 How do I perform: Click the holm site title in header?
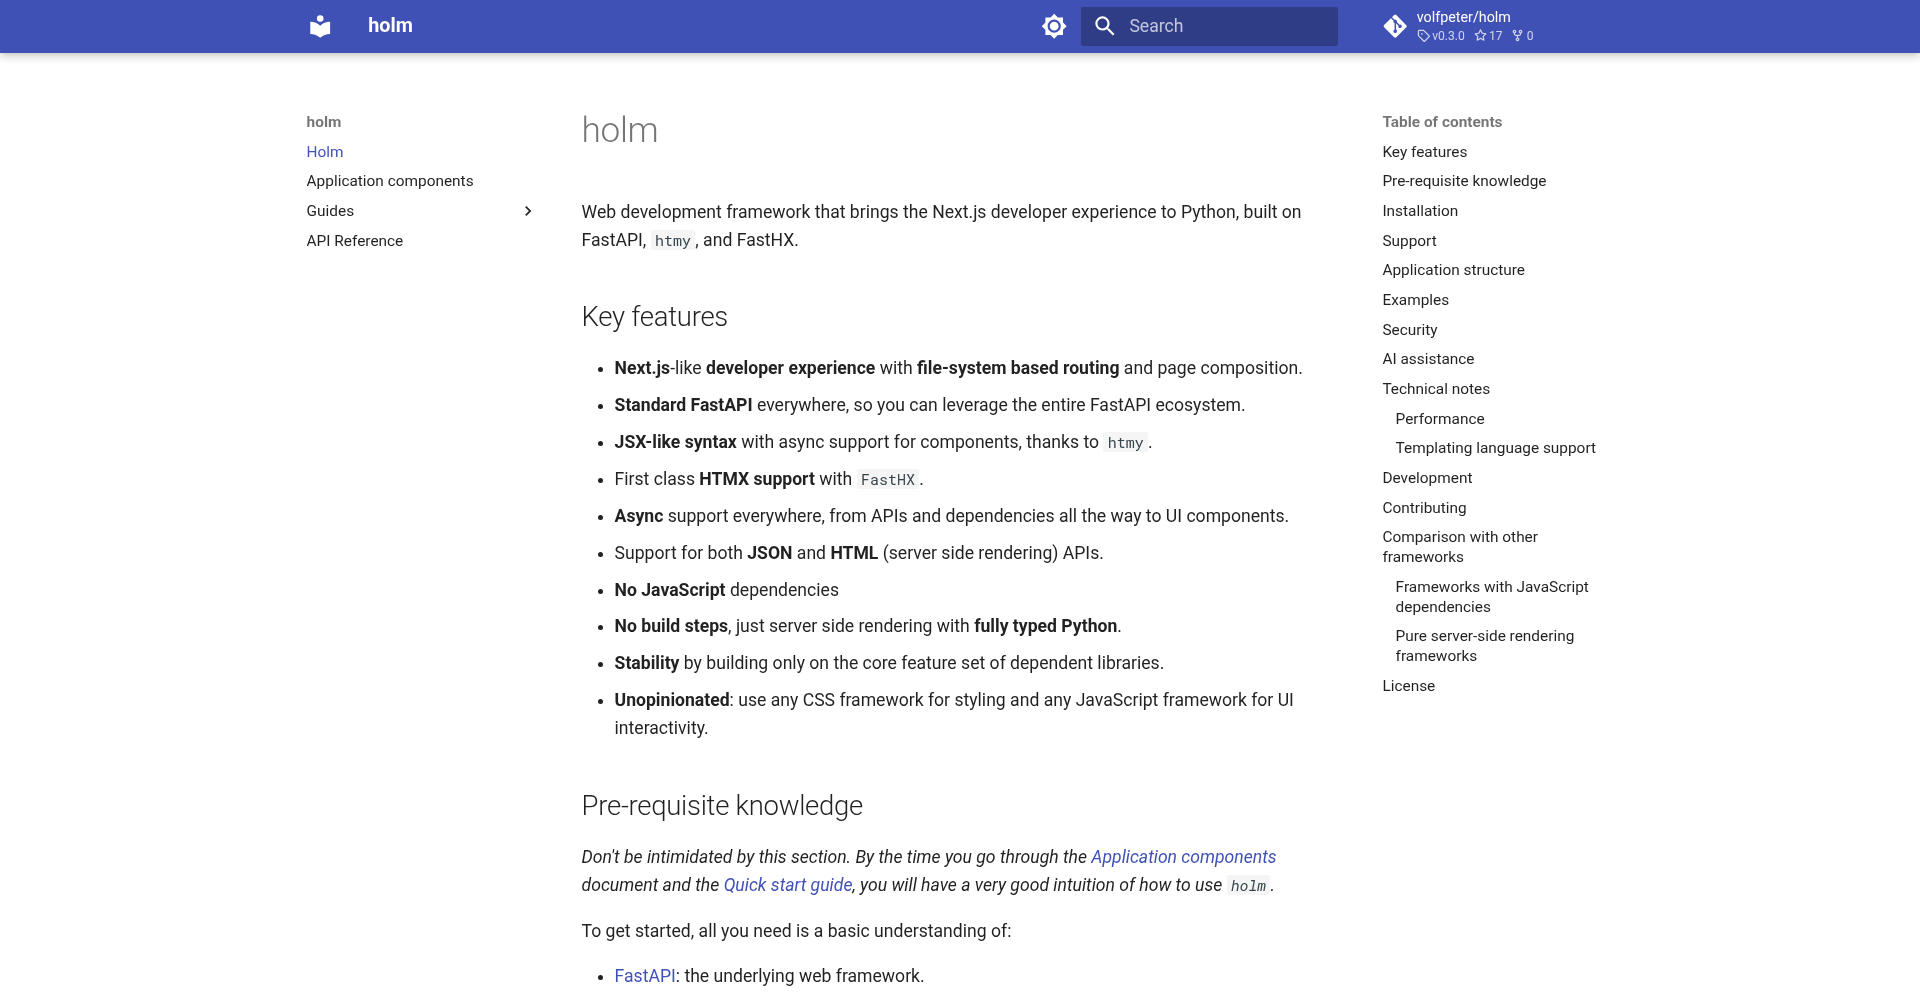point(390,26)
